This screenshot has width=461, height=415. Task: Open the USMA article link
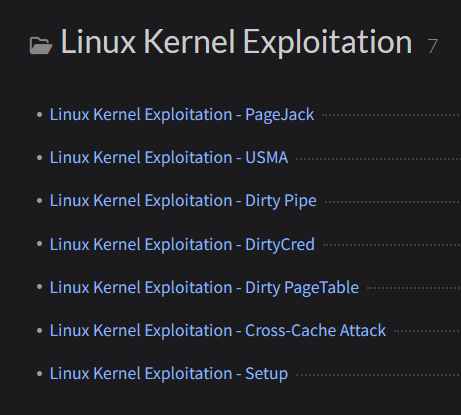point(169,158)
